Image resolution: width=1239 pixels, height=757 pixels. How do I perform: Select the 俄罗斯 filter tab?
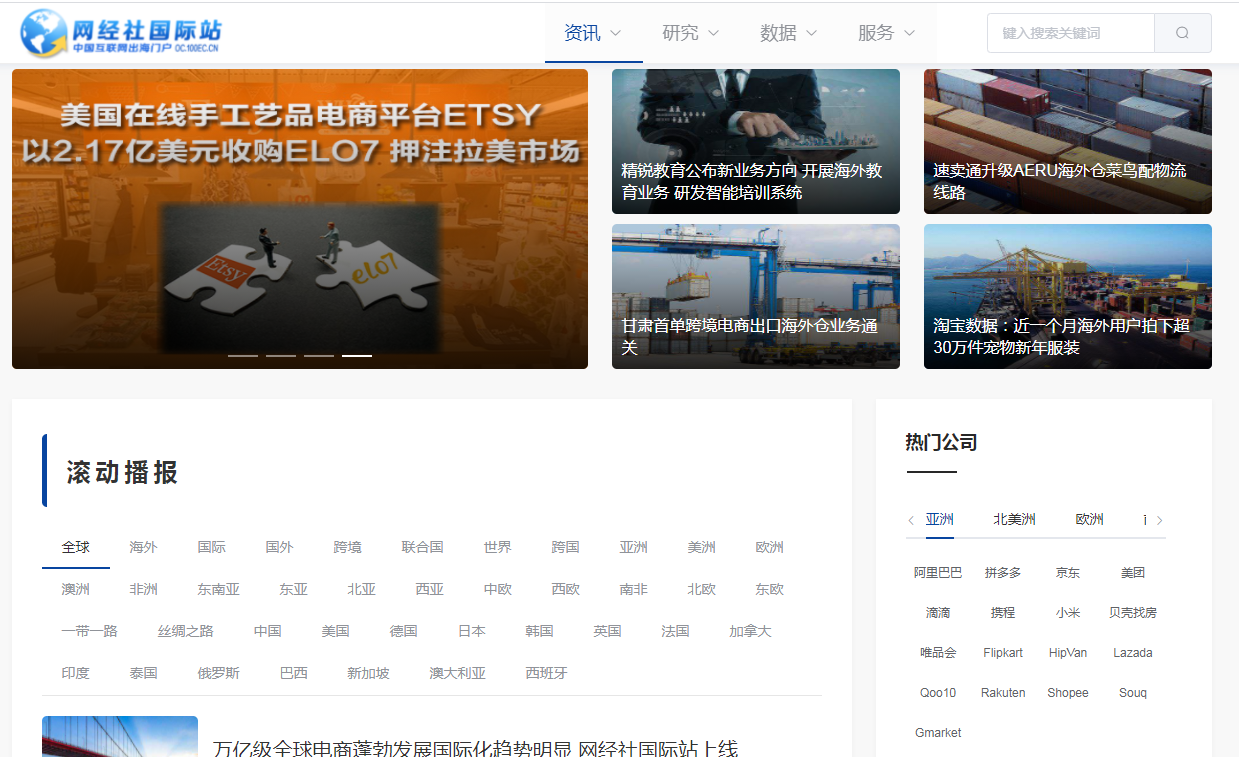pyautogui.click(x=219, y=673)
